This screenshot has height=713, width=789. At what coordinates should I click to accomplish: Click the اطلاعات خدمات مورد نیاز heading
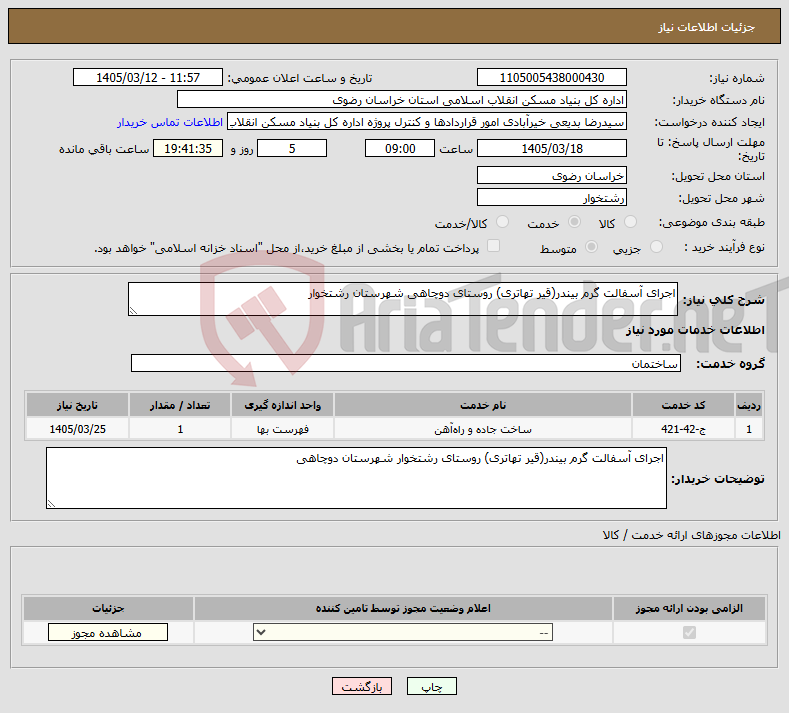(x=695, y=330)
